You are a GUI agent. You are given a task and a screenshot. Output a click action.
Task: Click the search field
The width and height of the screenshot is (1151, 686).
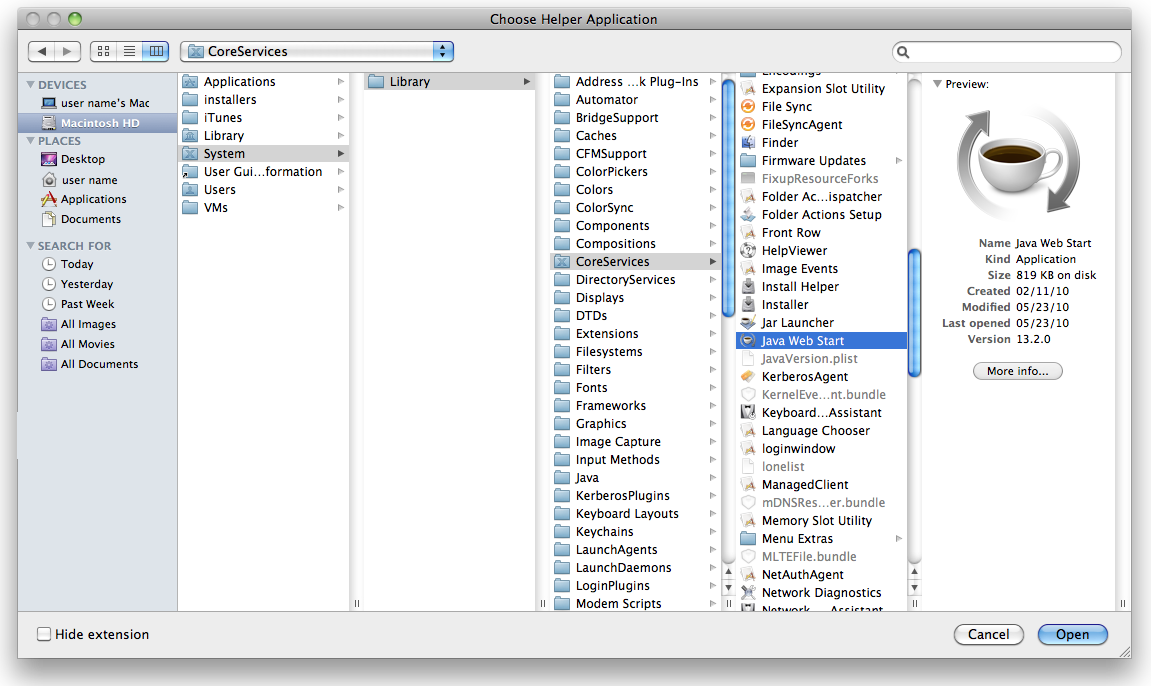click(x=1006, y=52)
